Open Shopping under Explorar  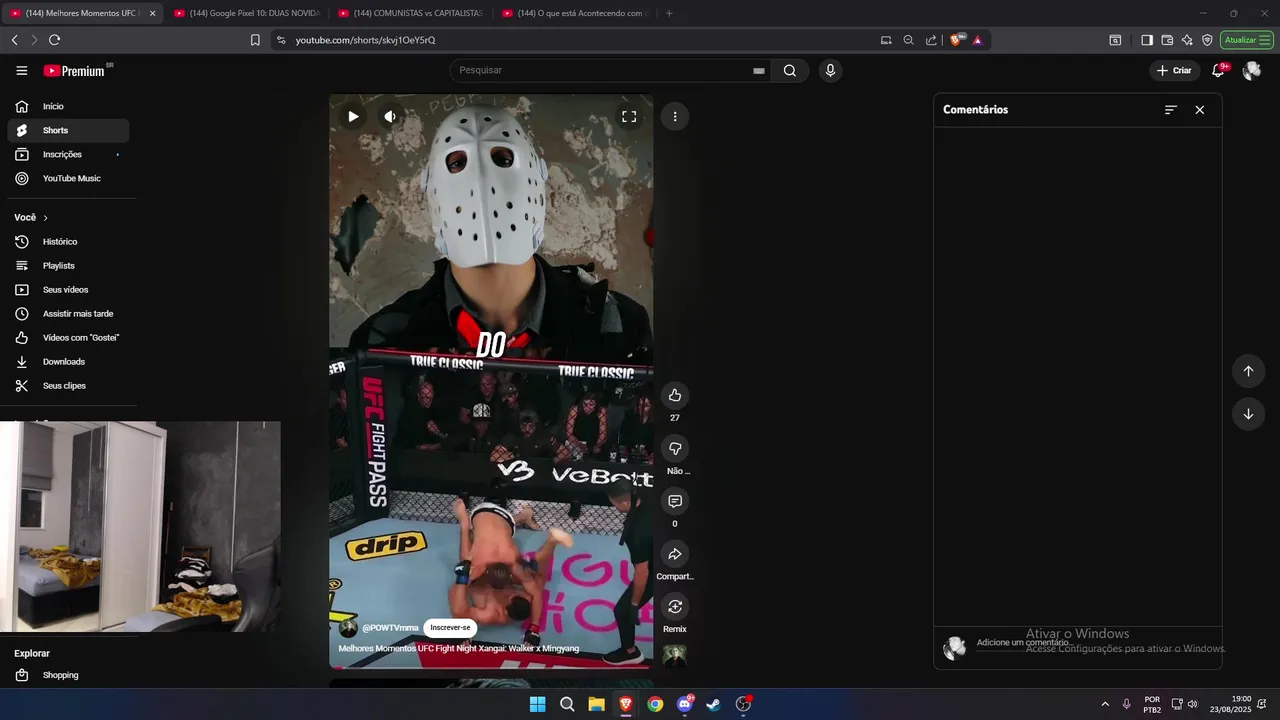pos(68,675)
